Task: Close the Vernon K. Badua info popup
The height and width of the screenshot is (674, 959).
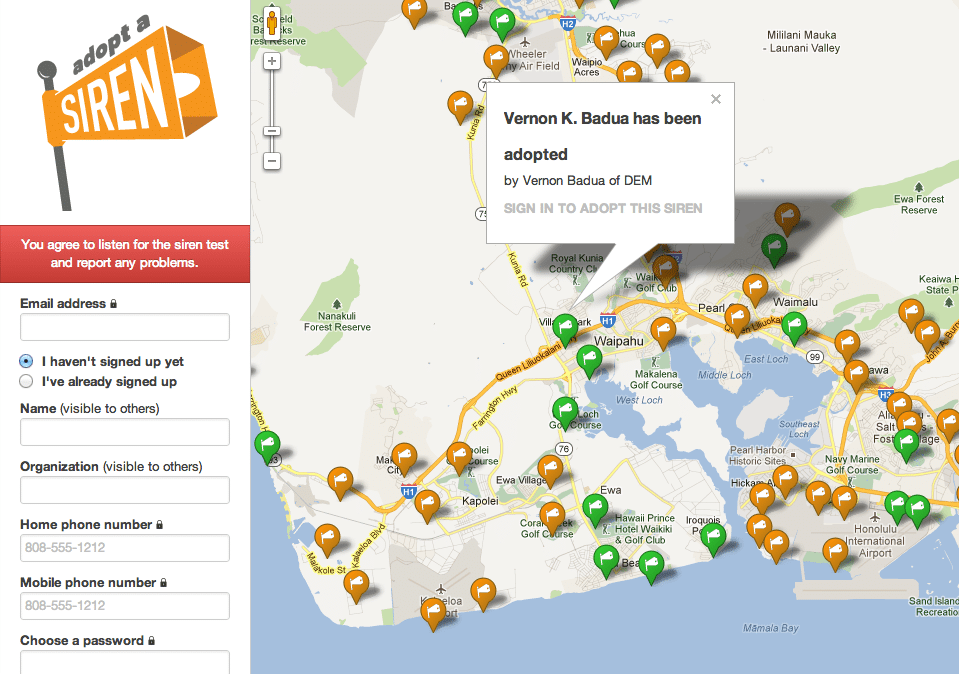Action: tap(716, 99)
